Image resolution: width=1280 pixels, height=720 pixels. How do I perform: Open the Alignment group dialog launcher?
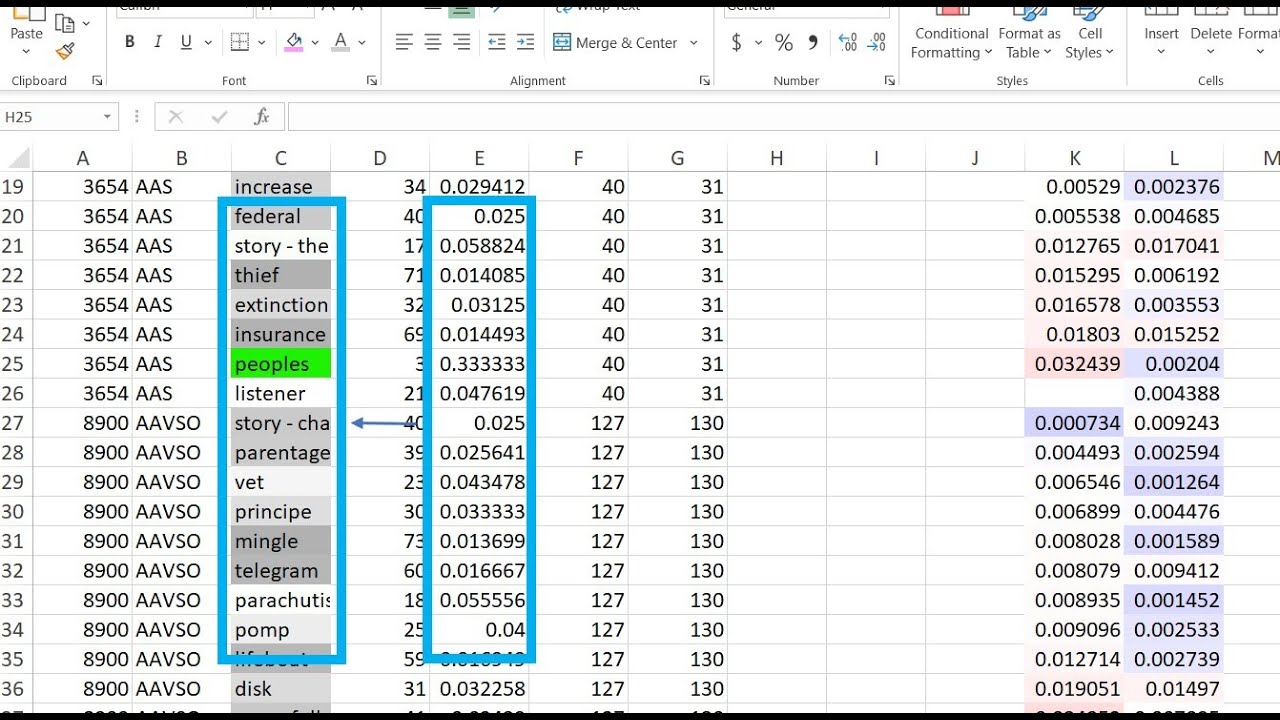click(x=705, y=81)
